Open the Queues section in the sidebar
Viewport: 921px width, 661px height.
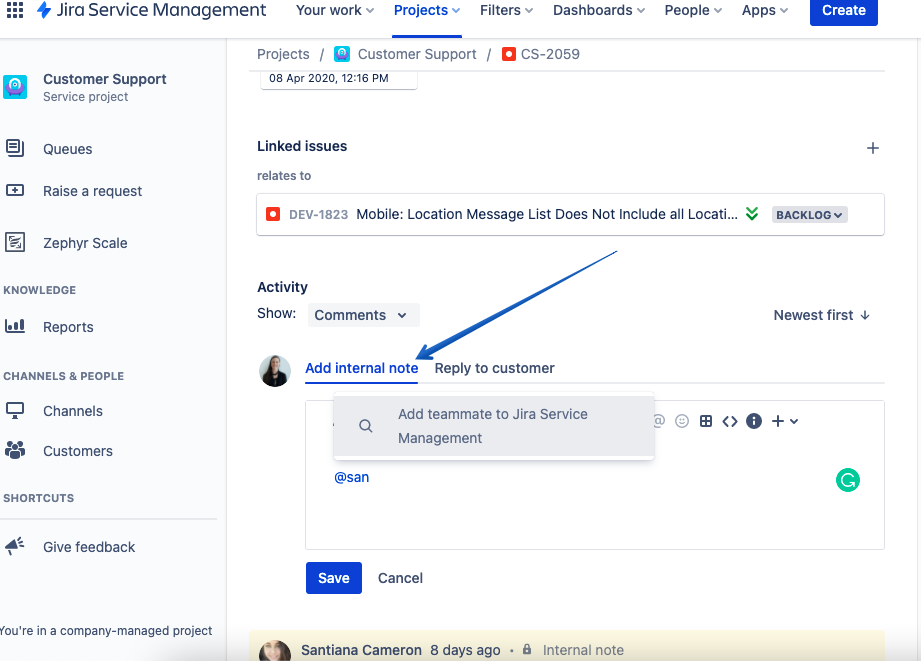(67, 148)
